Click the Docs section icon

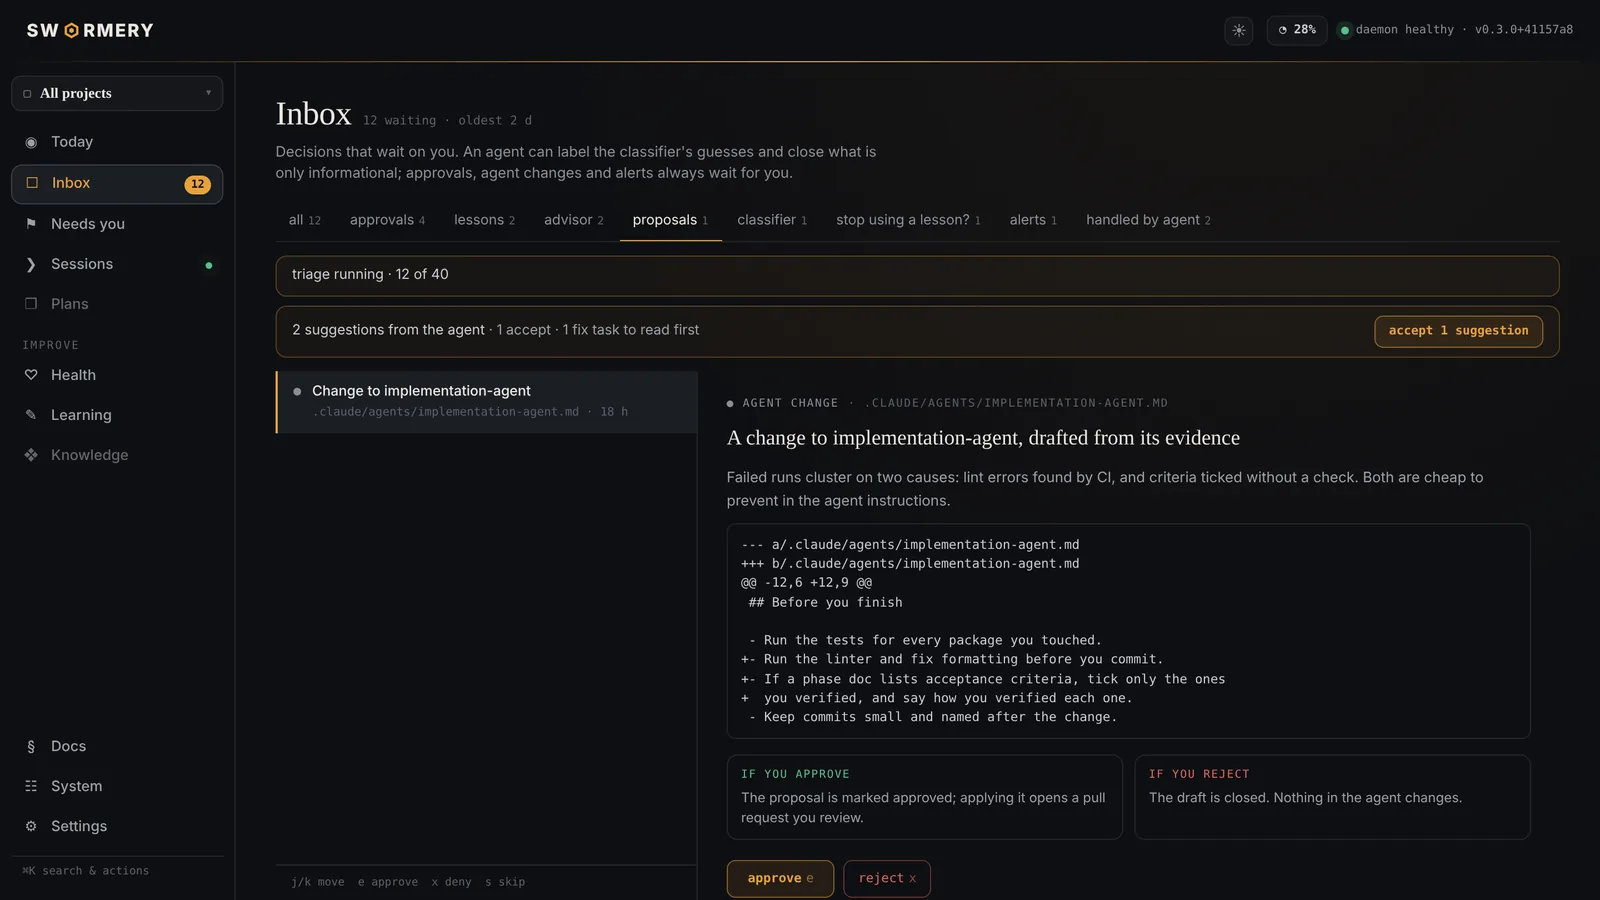coord(31,746)
